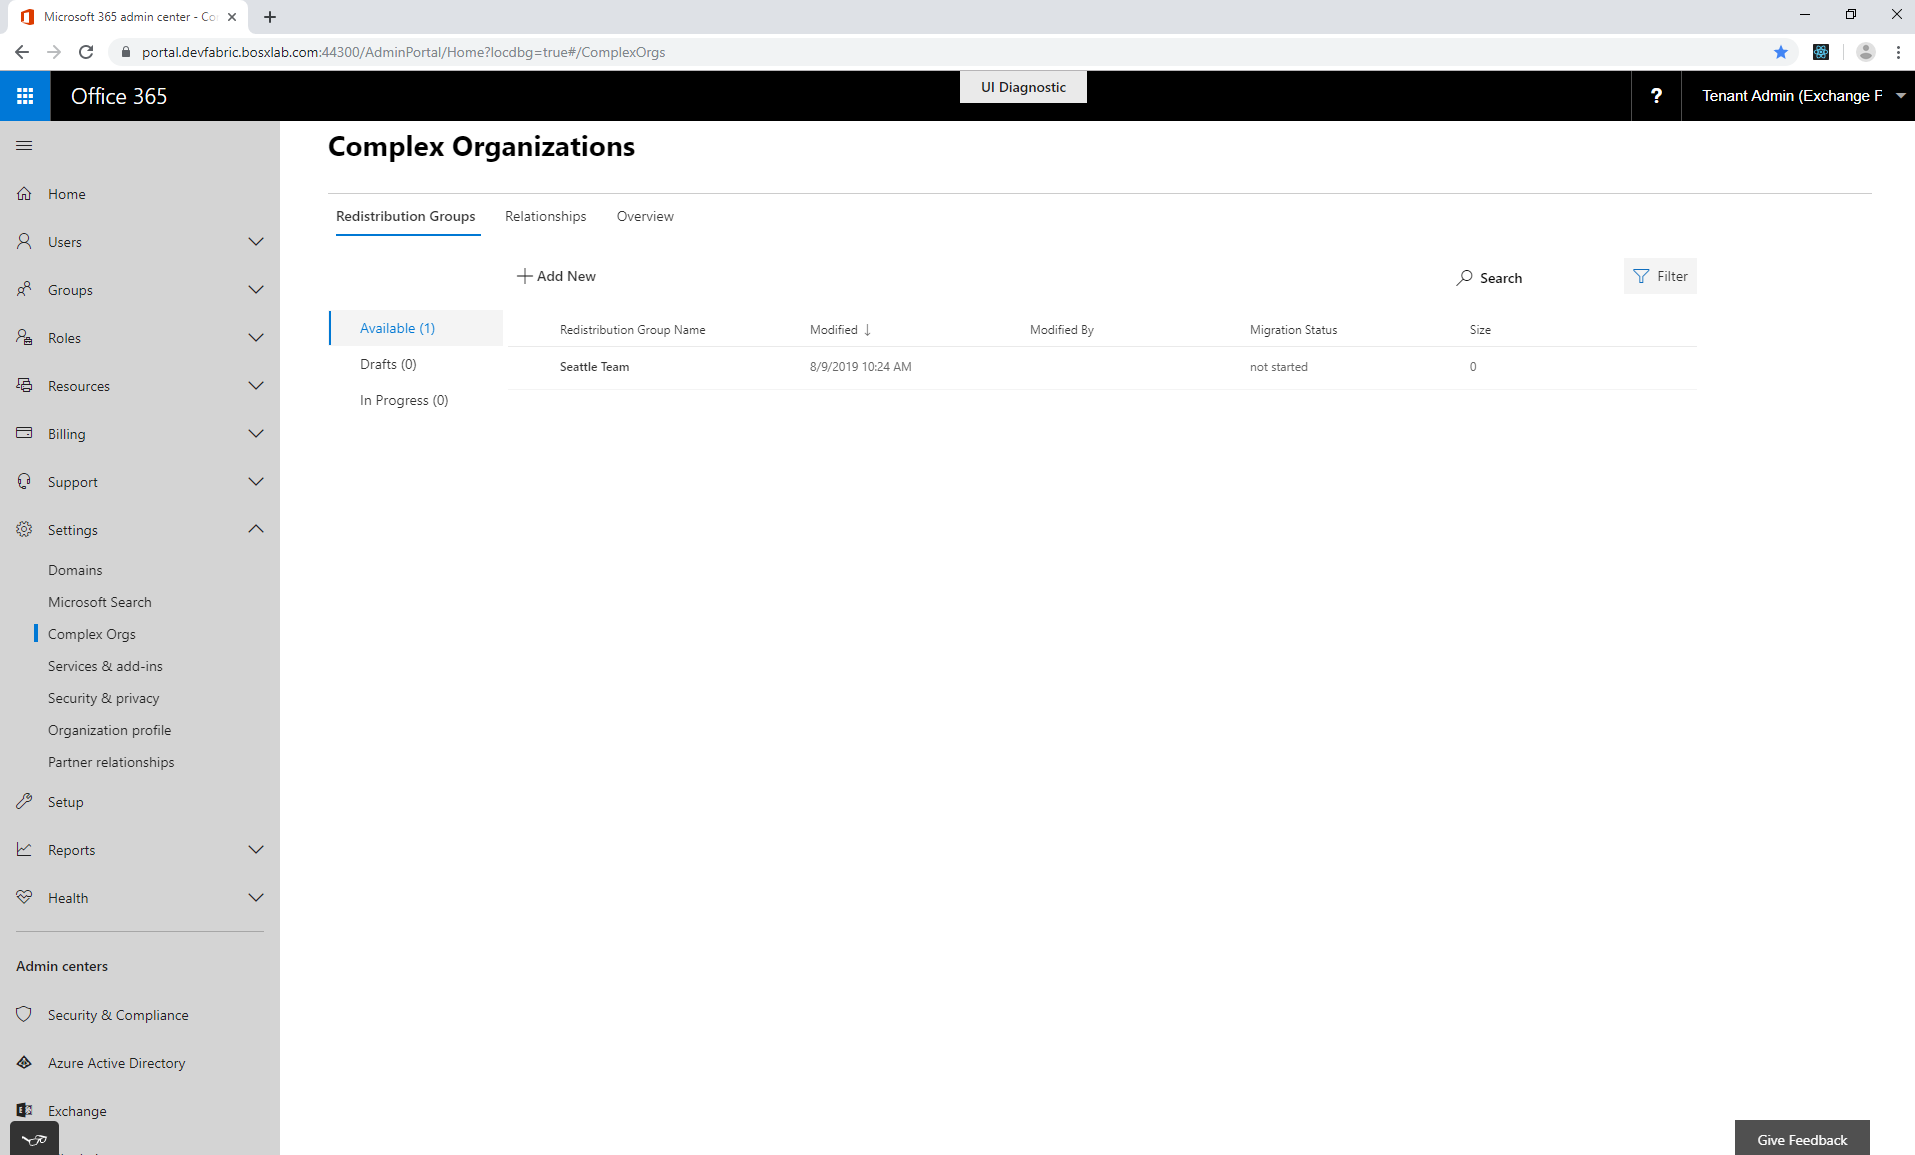Expand the Reports section chevron
Screen dimensions: 1915x1155
click(256, 850)
